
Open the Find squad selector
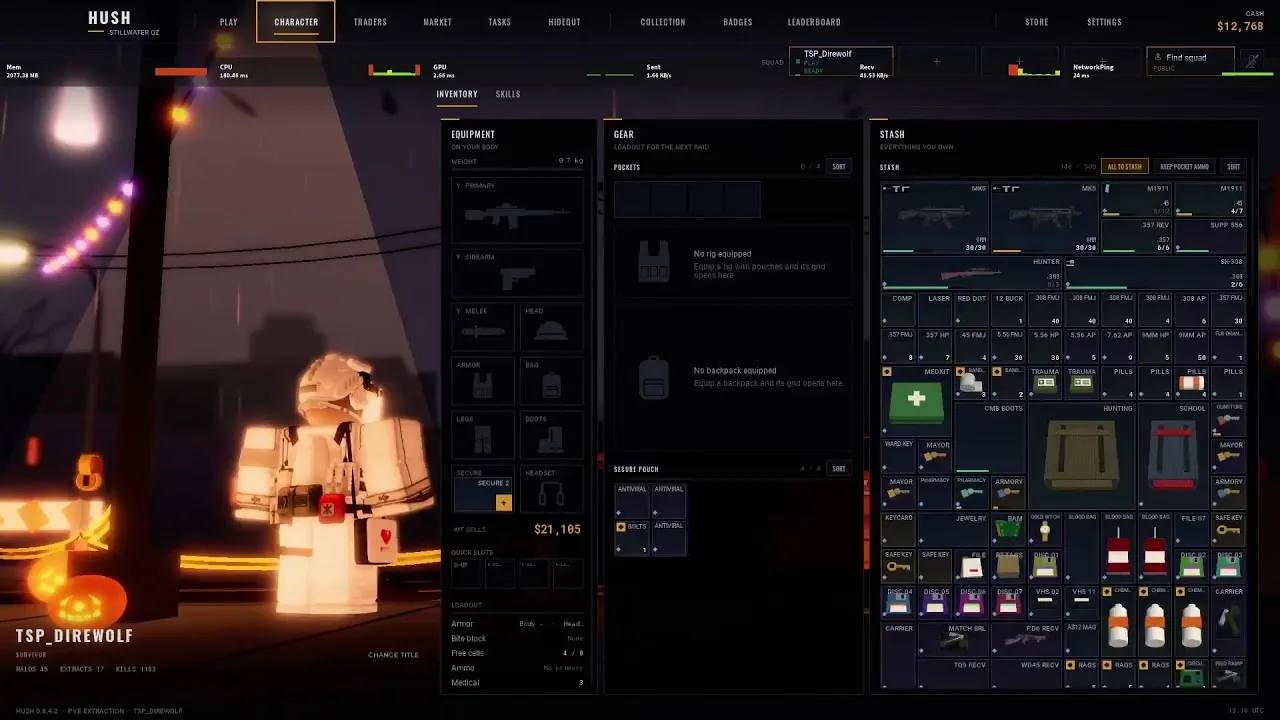click(1190, 61)
